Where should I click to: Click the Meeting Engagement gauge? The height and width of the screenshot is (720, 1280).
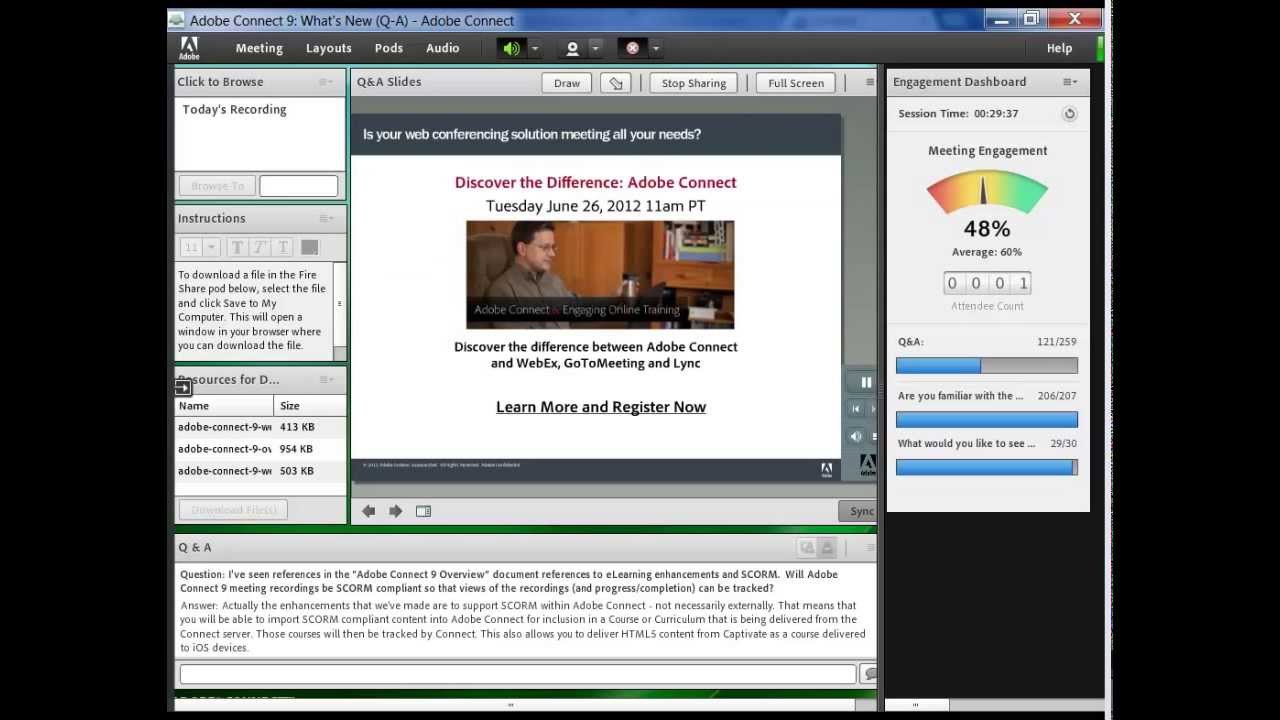(x=987, y=193)
